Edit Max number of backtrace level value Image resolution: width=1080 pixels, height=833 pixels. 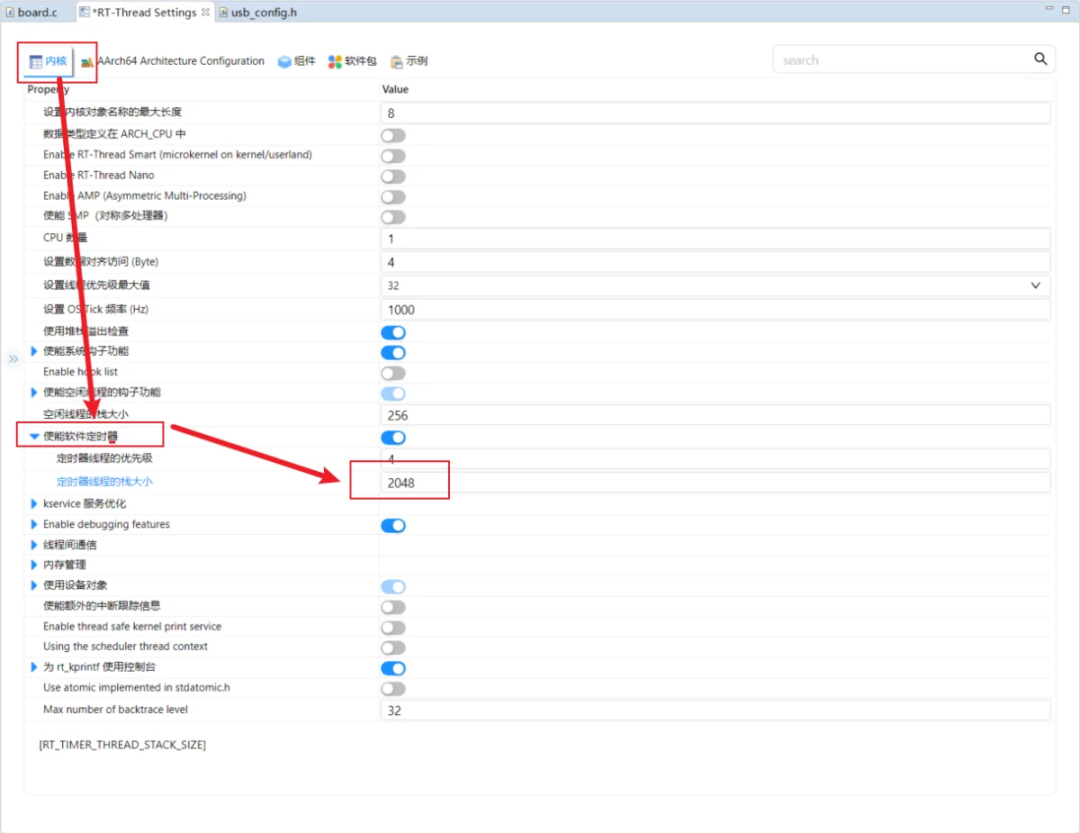[715, 710]
